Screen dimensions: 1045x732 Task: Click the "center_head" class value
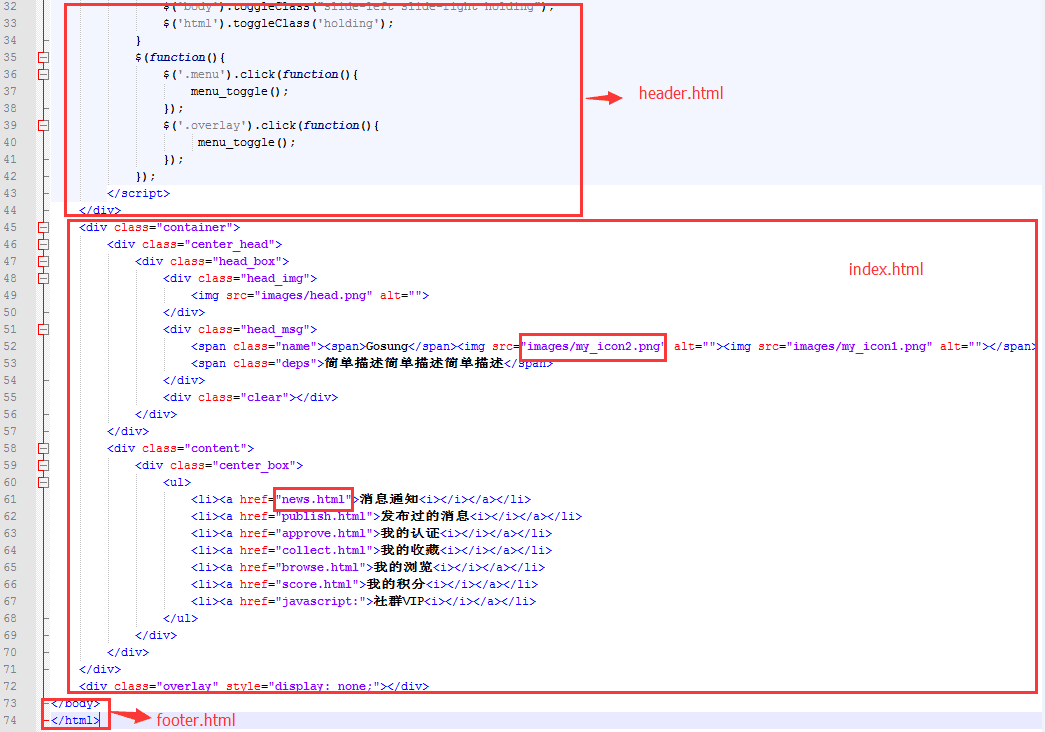tap(229, 245)
